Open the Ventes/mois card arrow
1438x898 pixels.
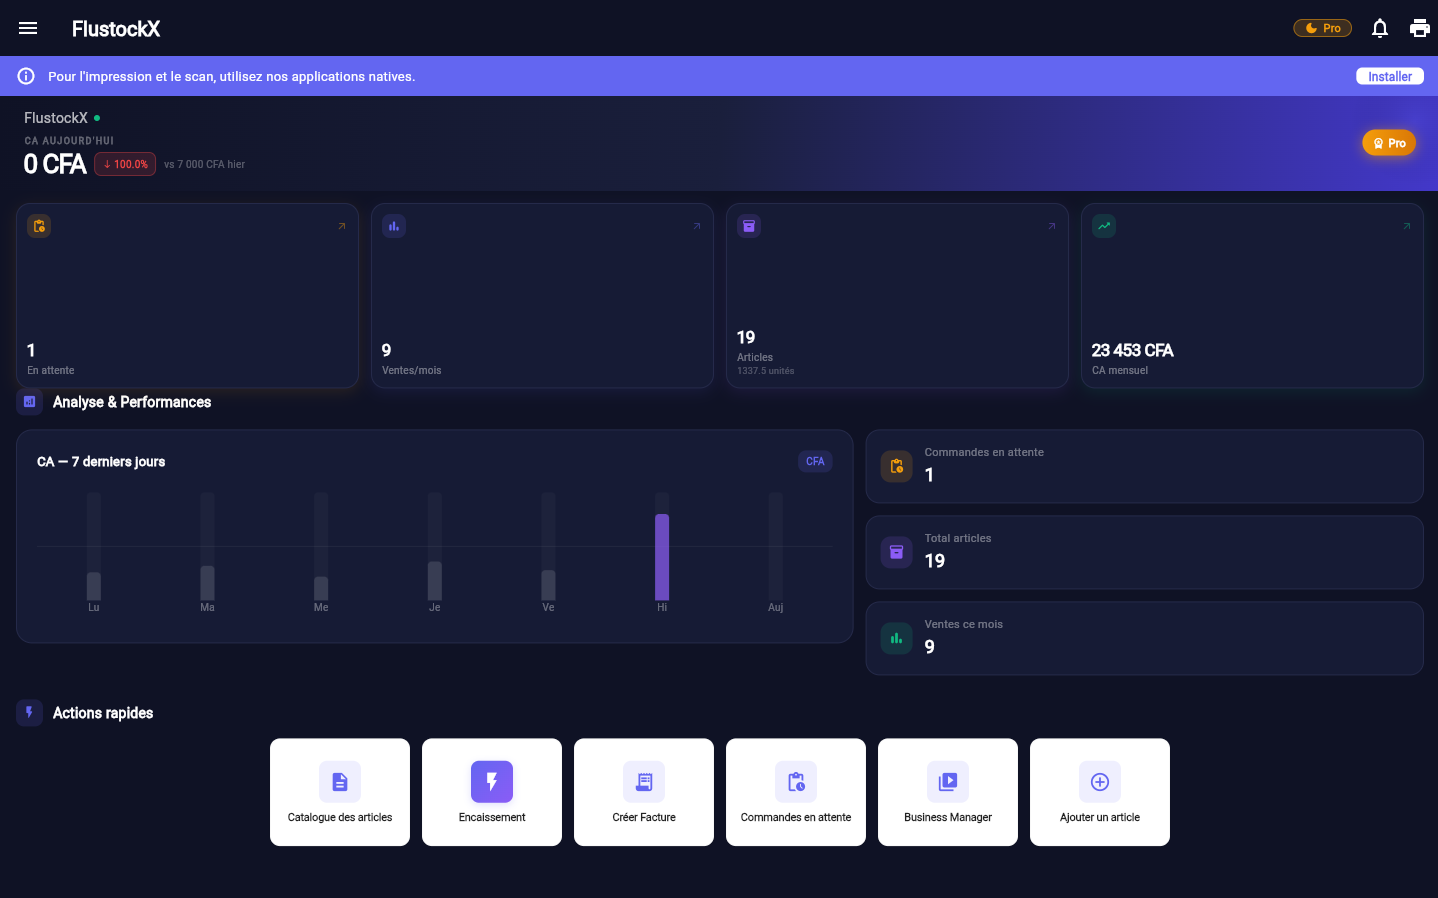[697, 226]
